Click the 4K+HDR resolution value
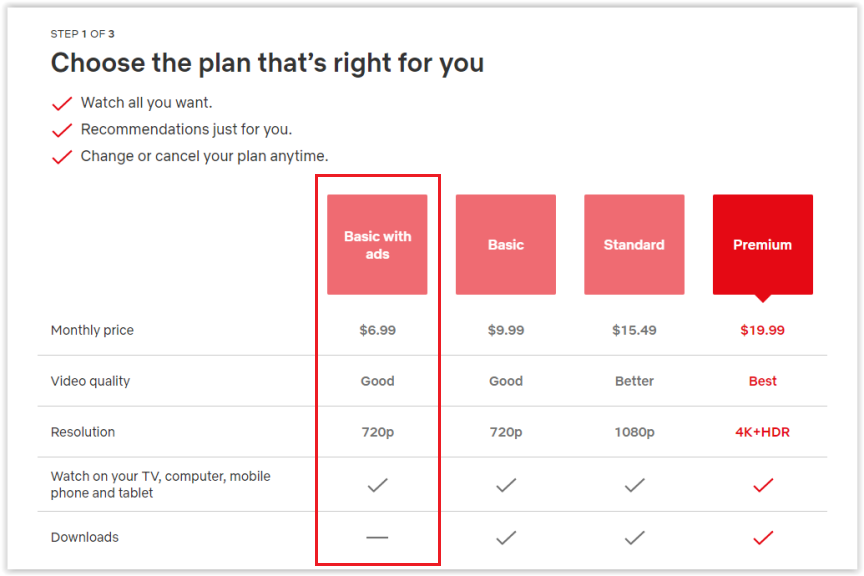Screen dimensions: 864x576 pyautogui.click(x=762, y=432)
